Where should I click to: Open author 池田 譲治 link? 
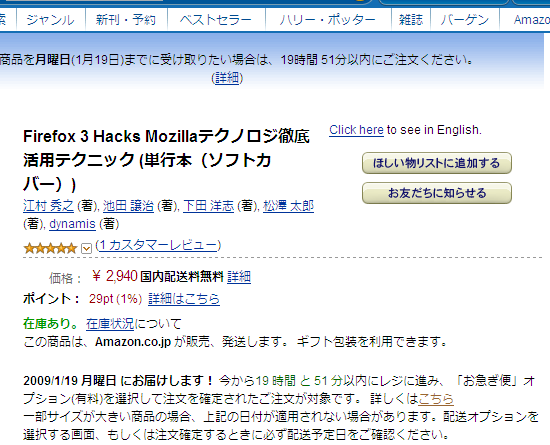click(128, 205)
